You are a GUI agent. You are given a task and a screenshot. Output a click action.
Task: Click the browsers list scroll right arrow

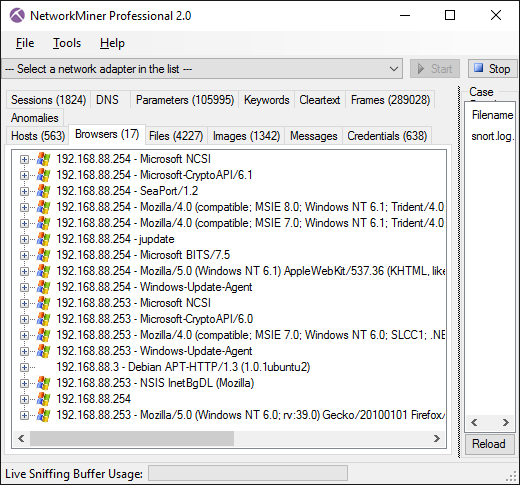tap(437, 438)
